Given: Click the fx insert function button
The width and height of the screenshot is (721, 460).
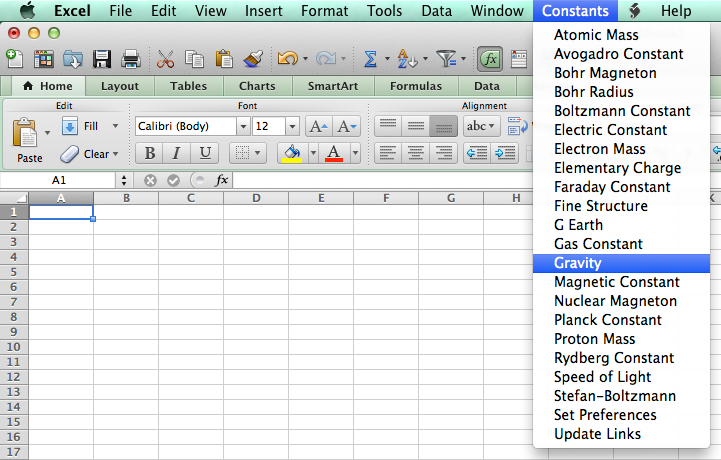Looking at the screenshot, I should click(221, 180).
